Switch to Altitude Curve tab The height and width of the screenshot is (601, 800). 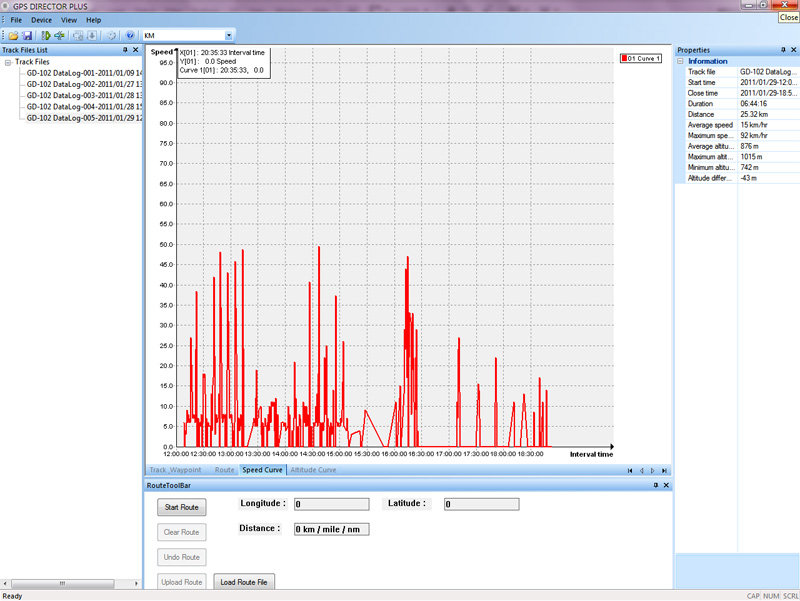(x=313, y=470)
